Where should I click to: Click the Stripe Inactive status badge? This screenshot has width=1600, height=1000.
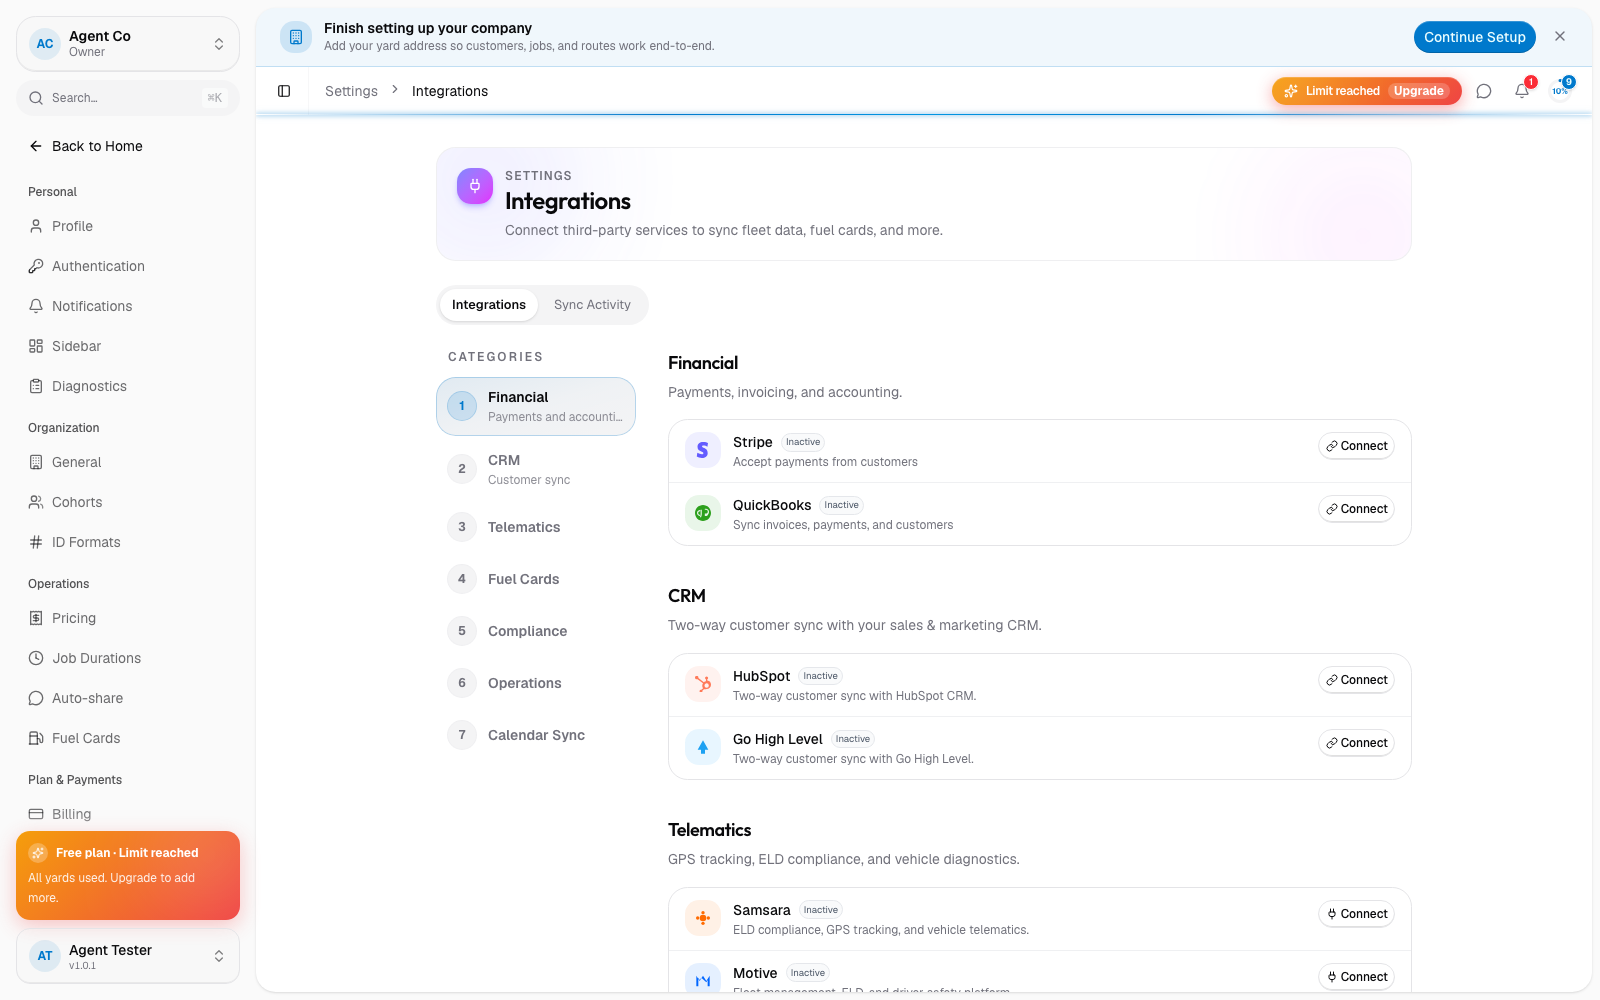click(x=803, y=442)
